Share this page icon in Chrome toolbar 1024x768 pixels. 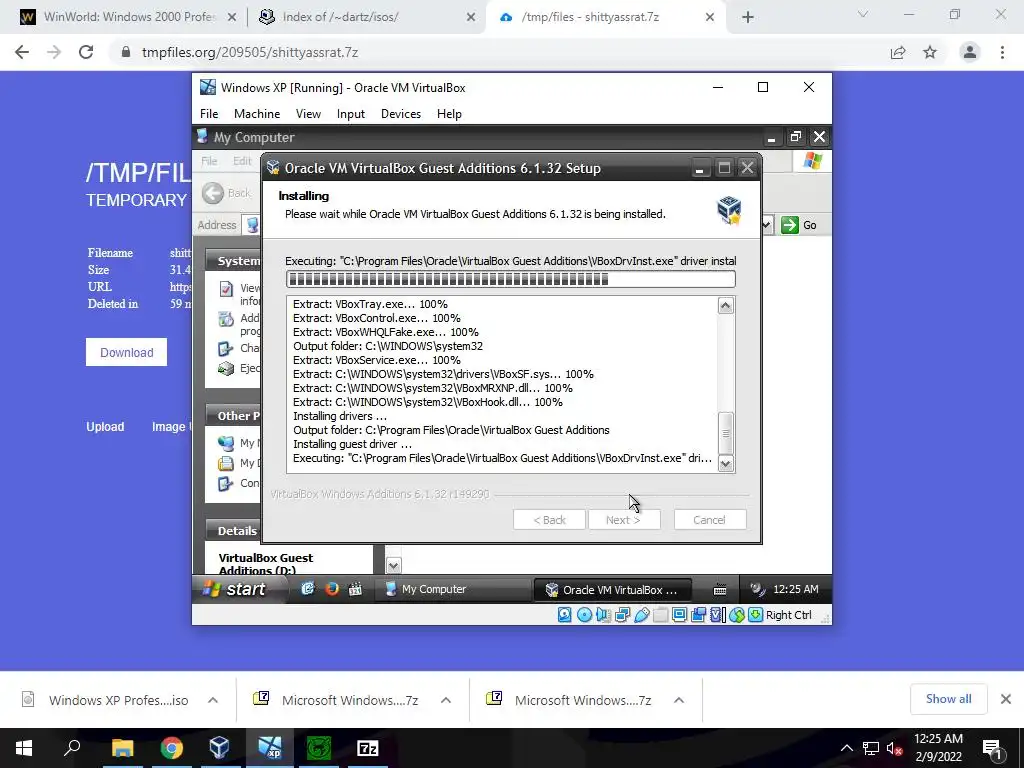[x=898, y=52]
